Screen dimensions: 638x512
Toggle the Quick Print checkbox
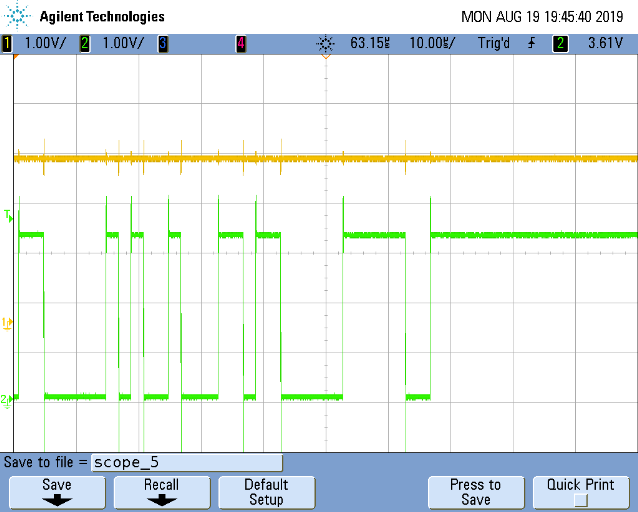[x=581, y=499]
